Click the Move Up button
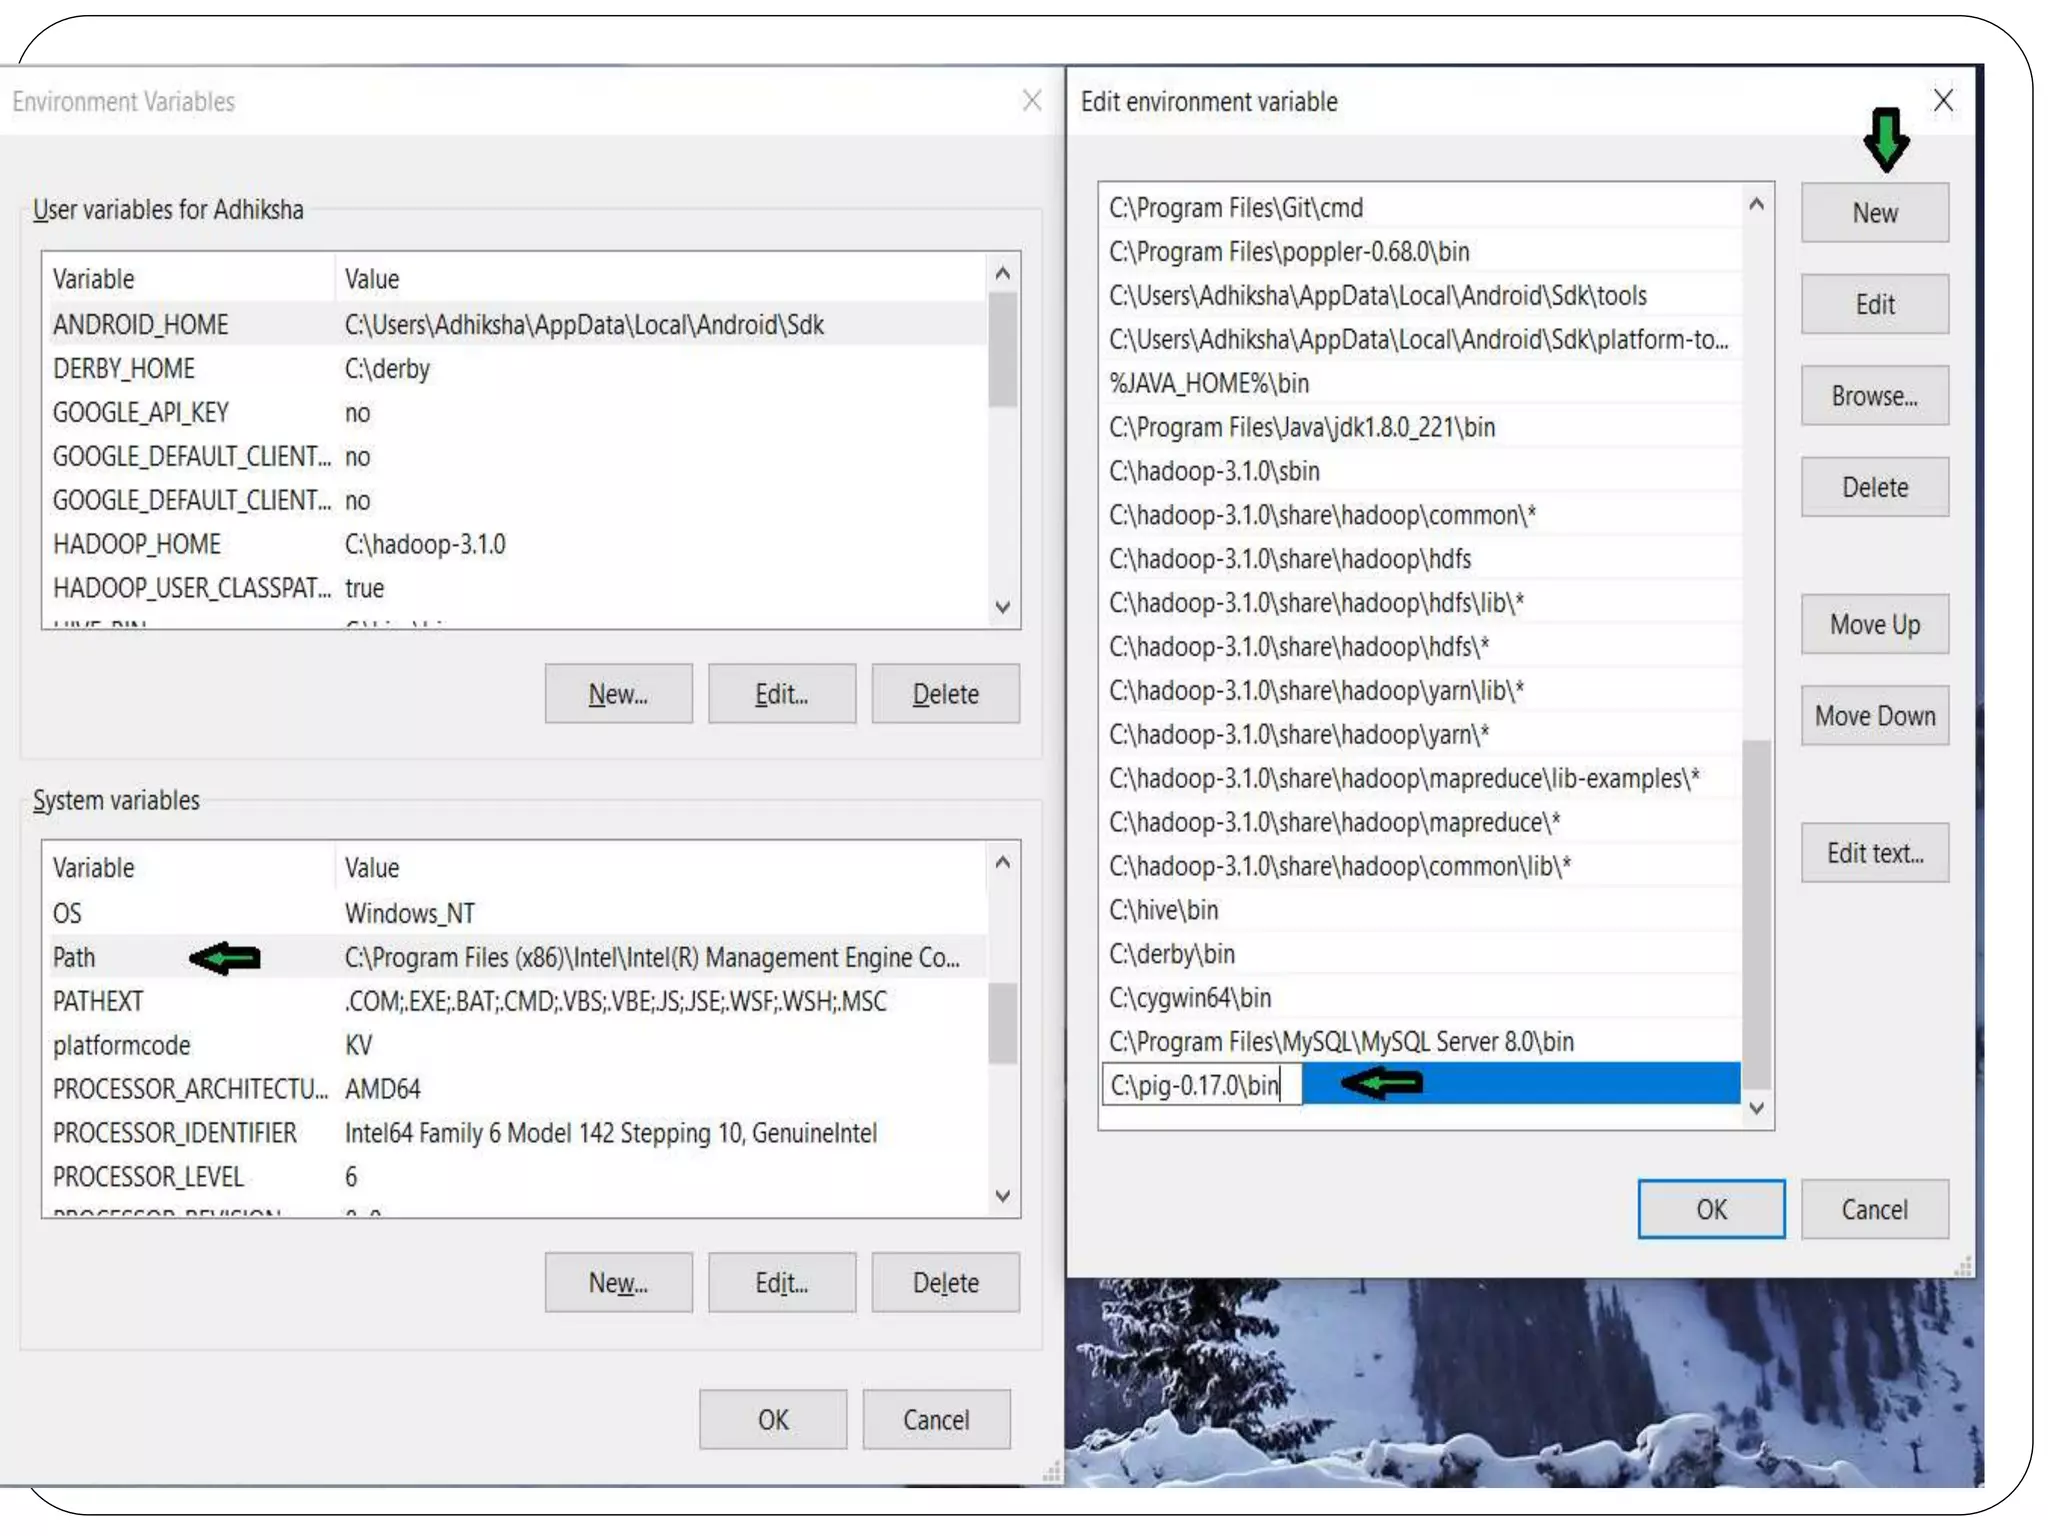Viewport: 2048px width, 1536px height. point(1874,624)
